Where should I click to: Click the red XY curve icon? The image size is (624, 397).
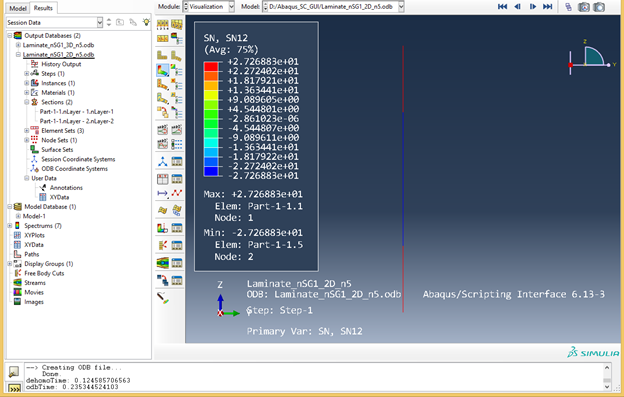[x=177, y=193]
